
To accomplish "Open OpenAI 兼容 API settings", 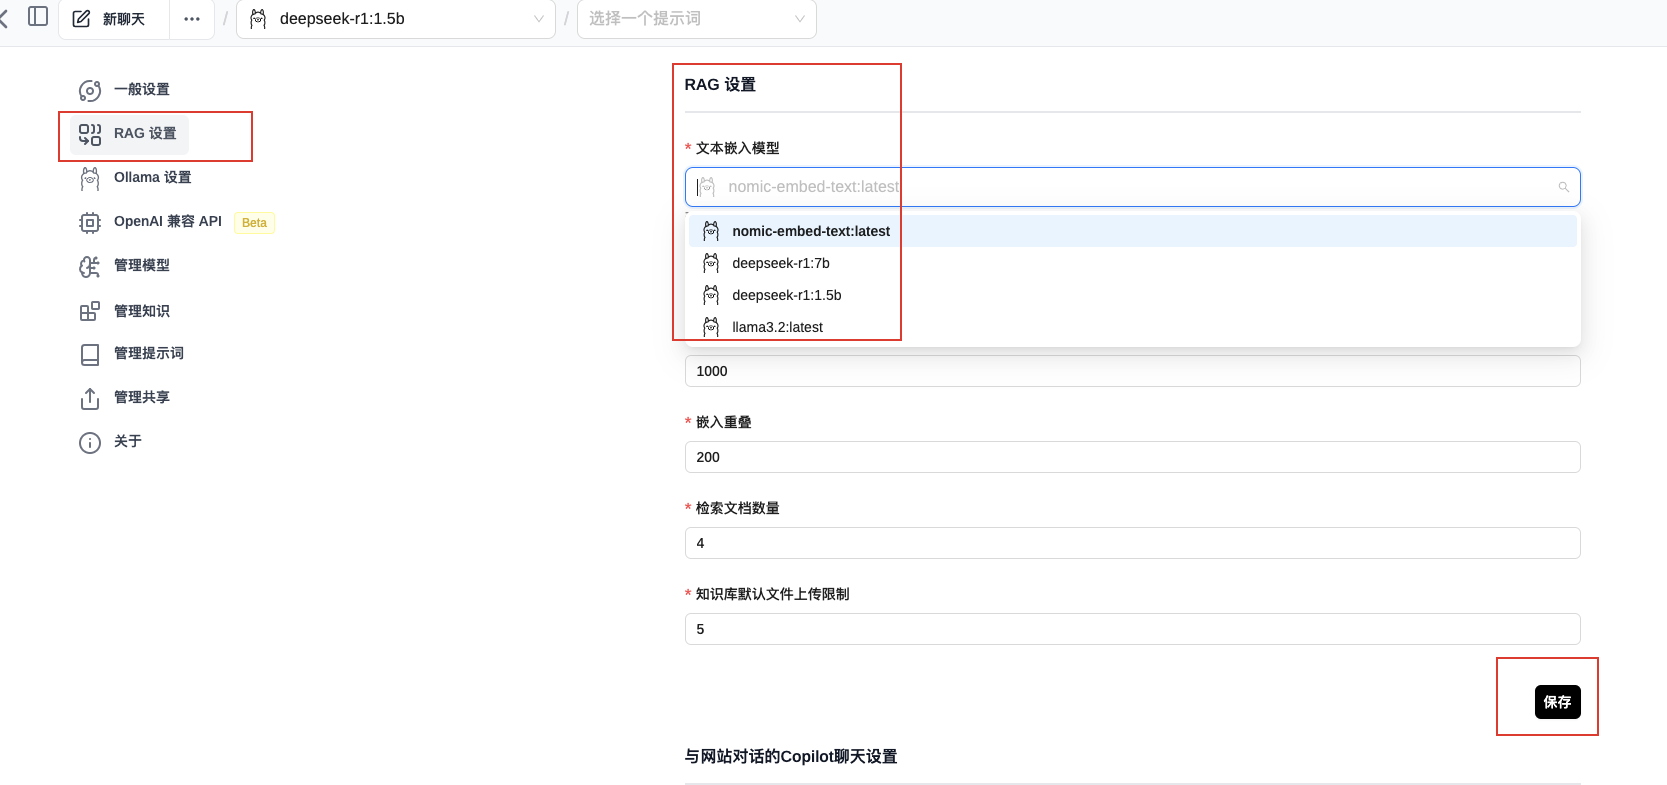I will click(168, 221).
